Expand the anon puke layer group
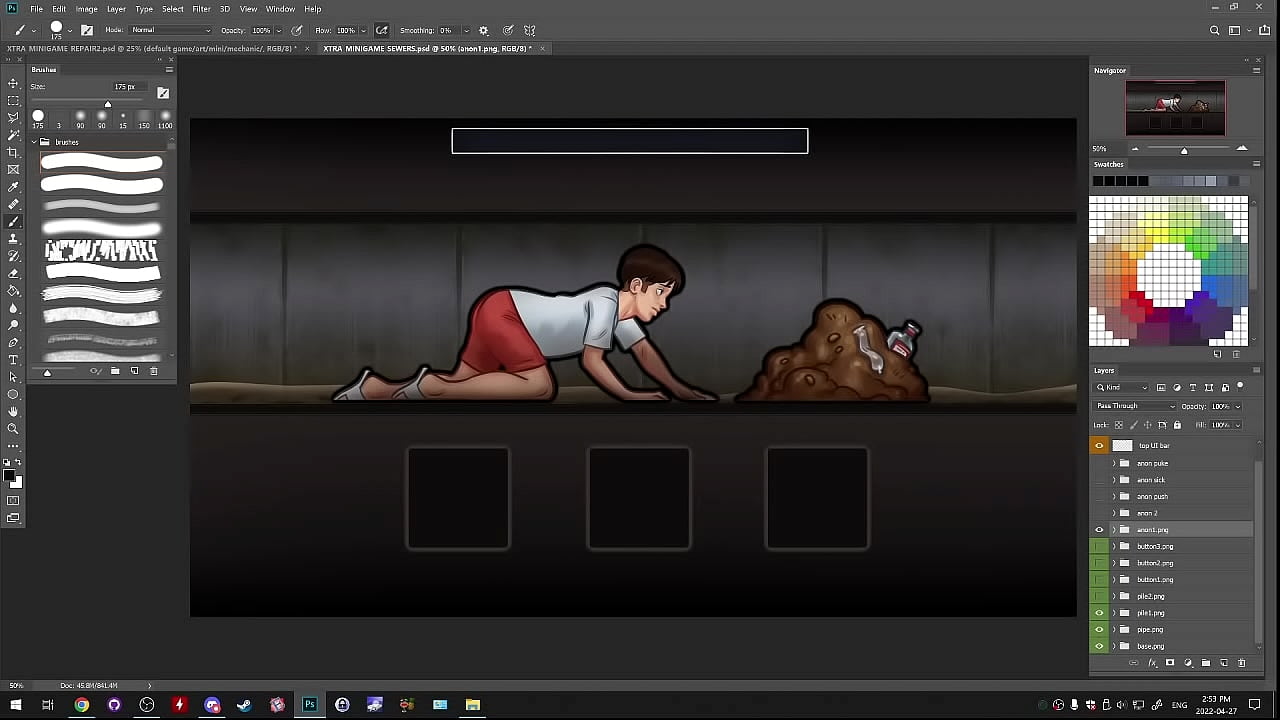 coord(1113,463)
